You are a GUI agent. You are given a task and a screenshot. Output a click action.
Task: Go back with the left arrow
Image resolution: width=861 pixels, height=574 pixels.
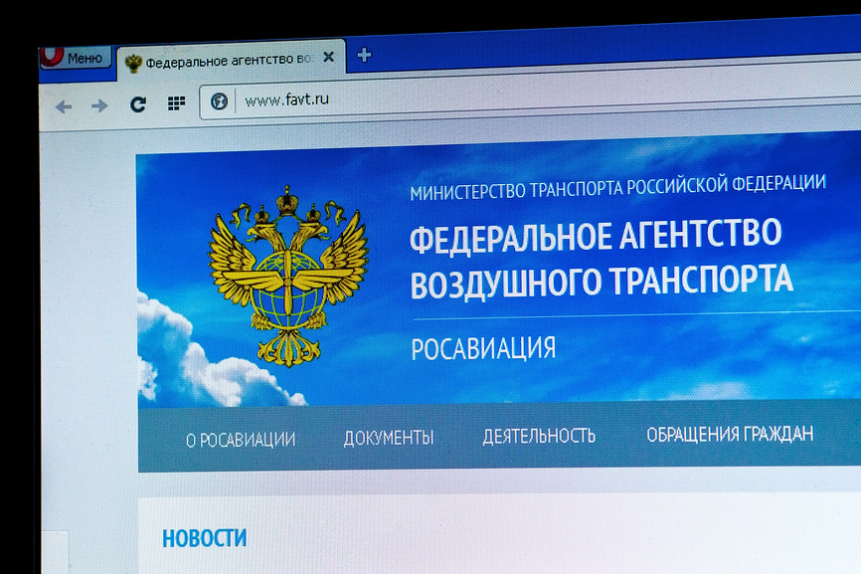pos(64,106)
